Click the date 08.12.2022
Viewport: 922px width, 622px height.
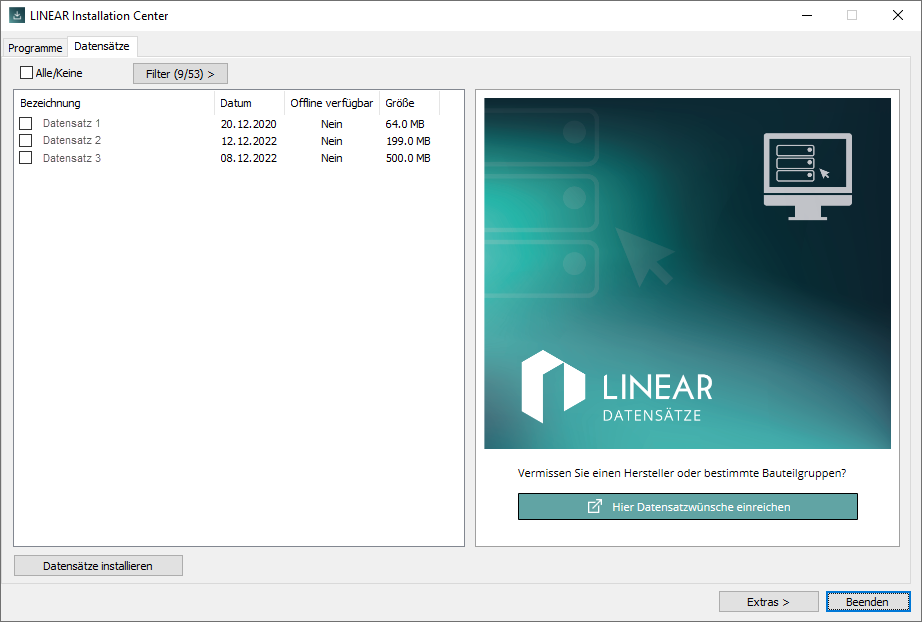pyautogui.click(x=249, y=158)
